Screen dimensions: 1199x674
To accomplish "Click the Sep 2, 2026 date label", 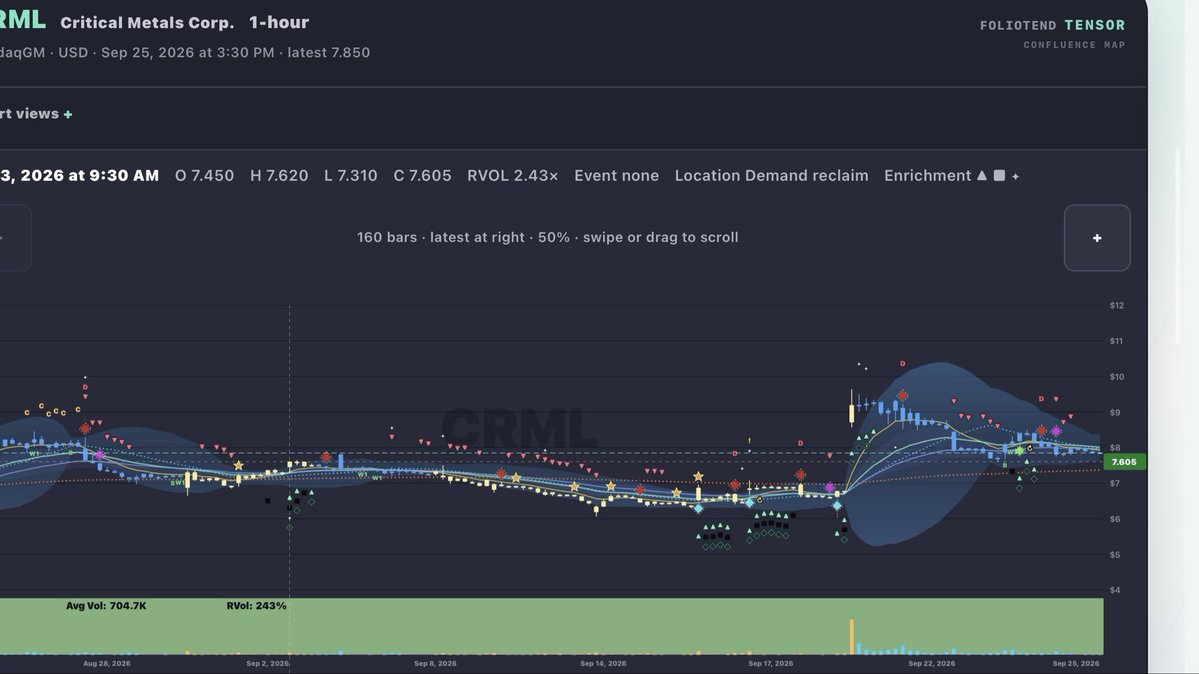I will (268, 663).
